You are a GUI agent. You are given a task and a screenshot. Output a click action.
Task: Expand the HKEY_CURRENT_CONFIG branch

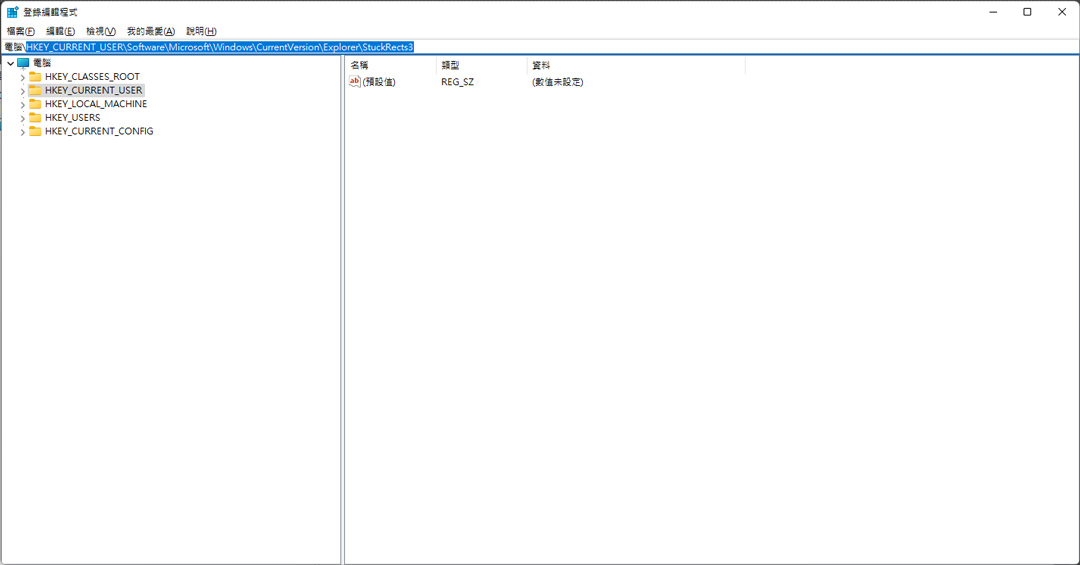click(22, 132)
